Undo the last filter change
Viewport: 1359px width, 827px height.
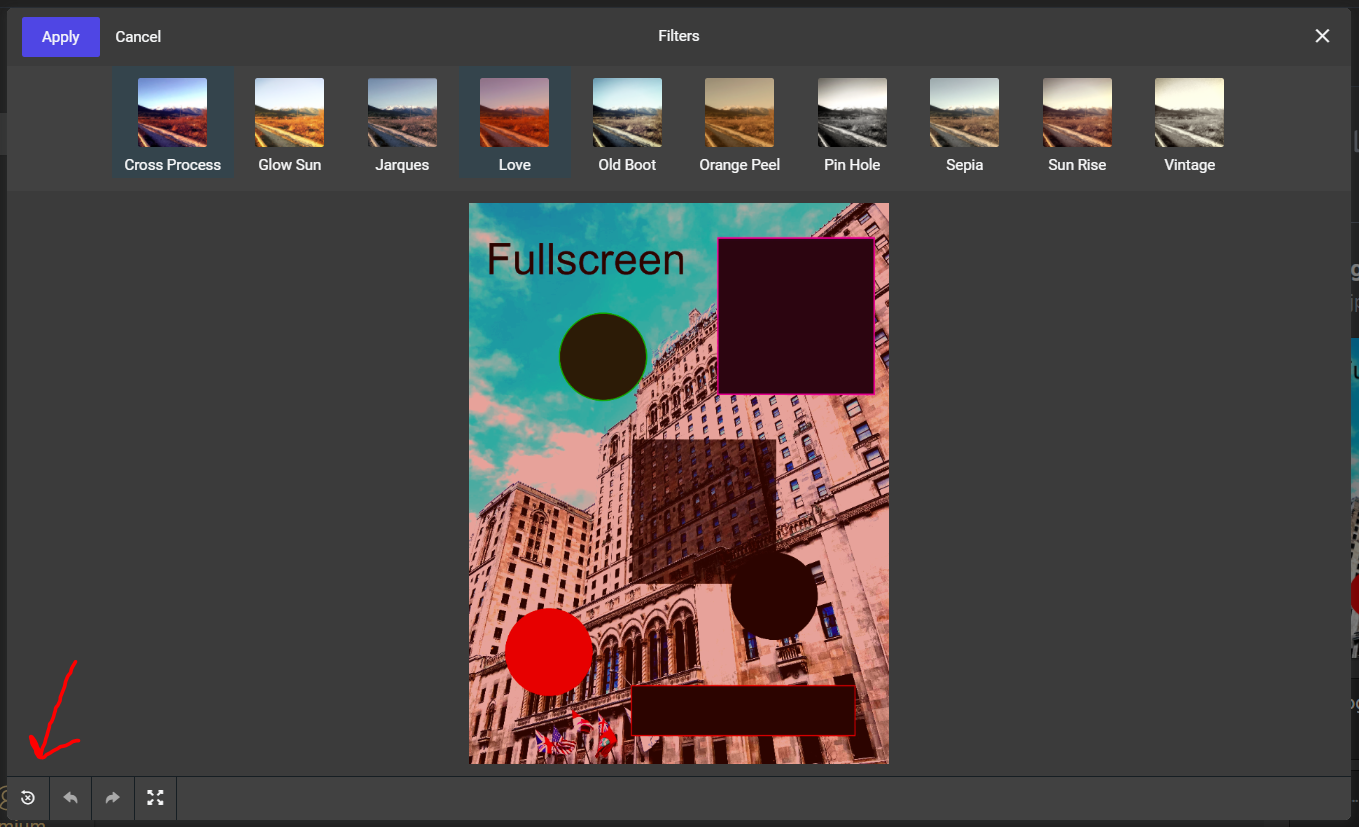click(70, 798)
